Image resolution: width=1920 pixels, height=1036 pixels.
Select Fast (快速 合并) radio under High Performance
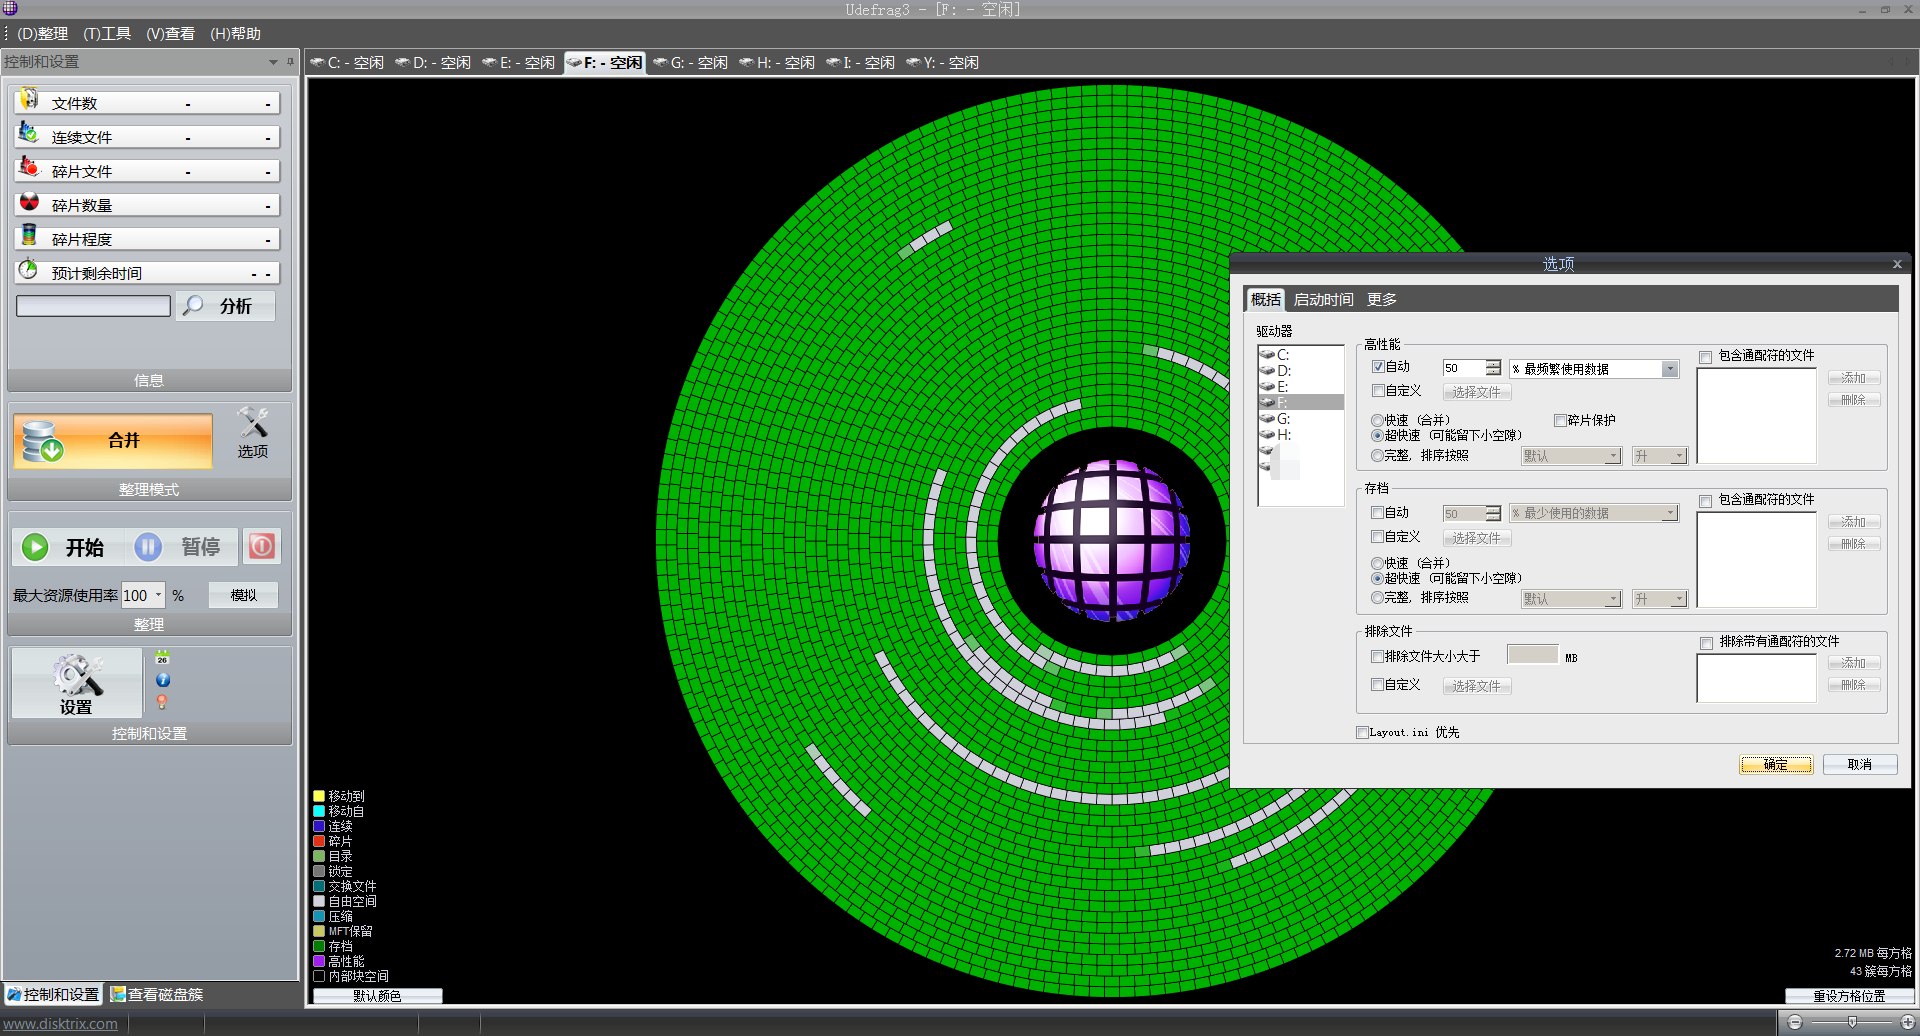click(x=1378, y=421)
